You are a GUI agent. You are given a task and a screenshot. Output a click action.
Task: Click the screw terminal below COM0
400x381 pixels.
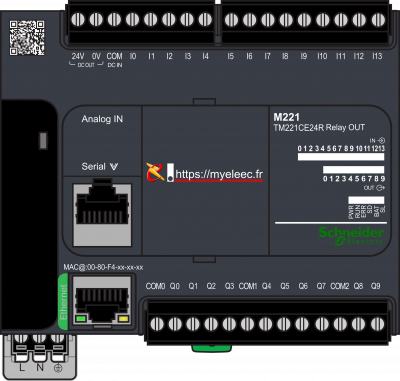coord(157,324)
